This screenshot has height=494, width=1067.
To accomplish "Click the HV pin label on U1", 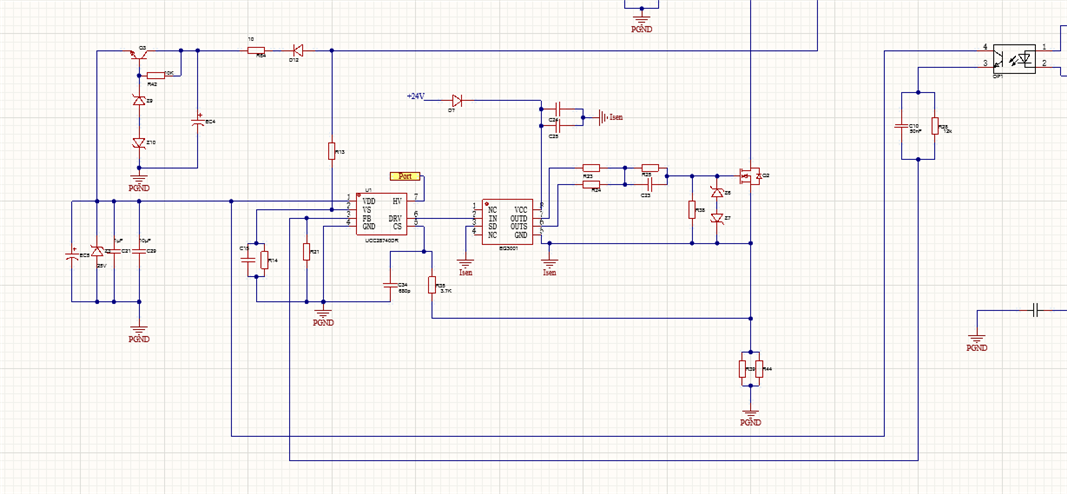I will 397,201.
